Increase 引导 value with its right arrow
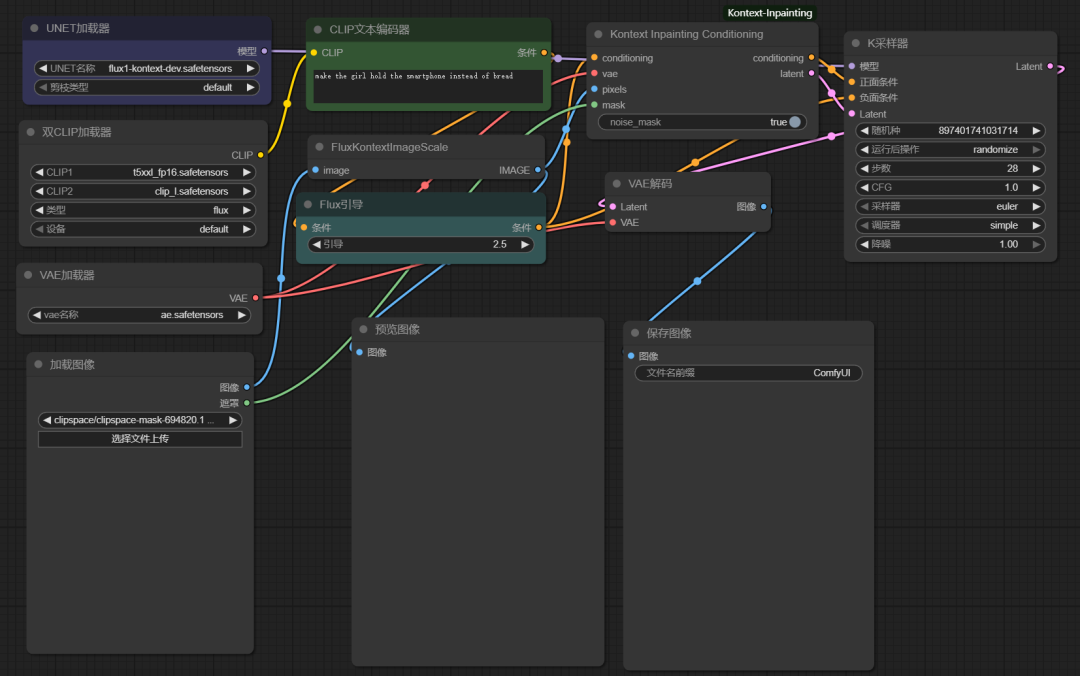The width and height of the screenshot is (1080, 676). (x=525, y=245)
